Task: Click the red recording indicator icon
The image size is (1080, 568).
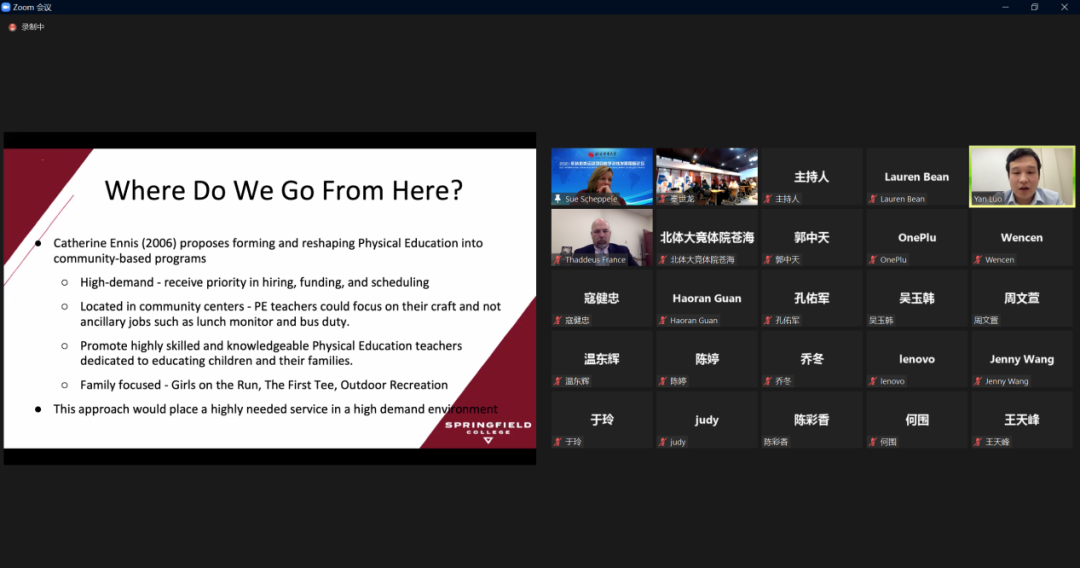Action: [13, 27]
